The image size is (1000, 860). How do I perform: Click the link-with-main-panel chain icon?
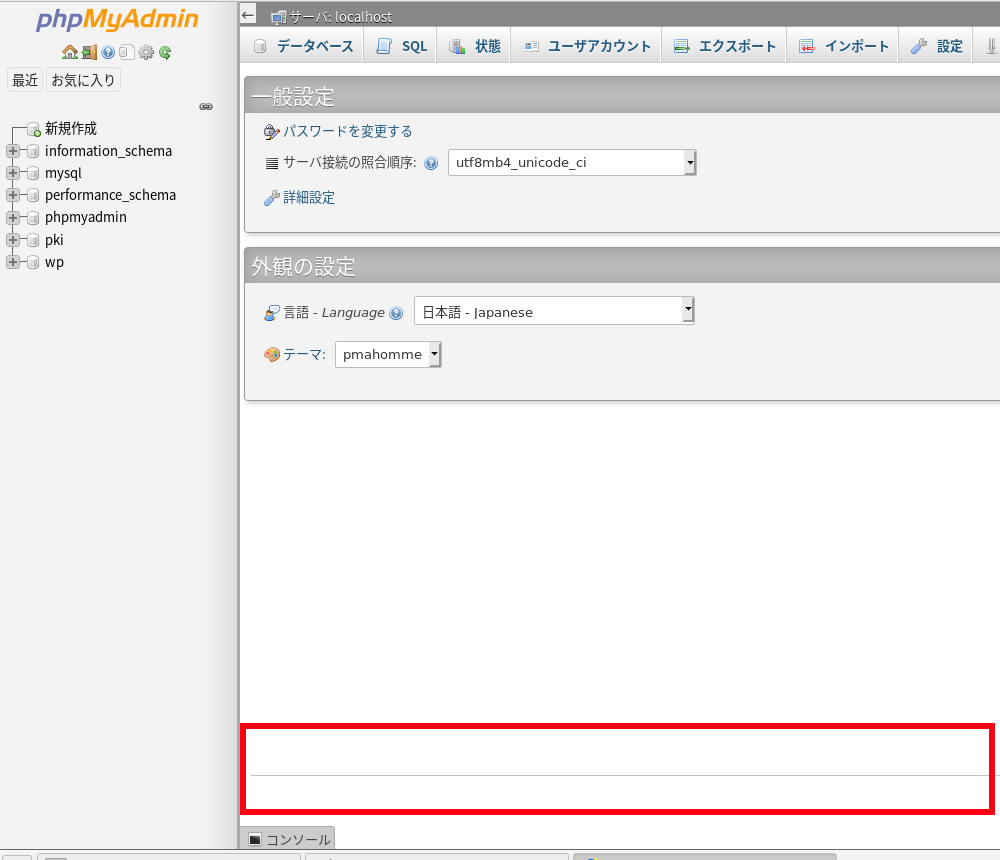206,106
